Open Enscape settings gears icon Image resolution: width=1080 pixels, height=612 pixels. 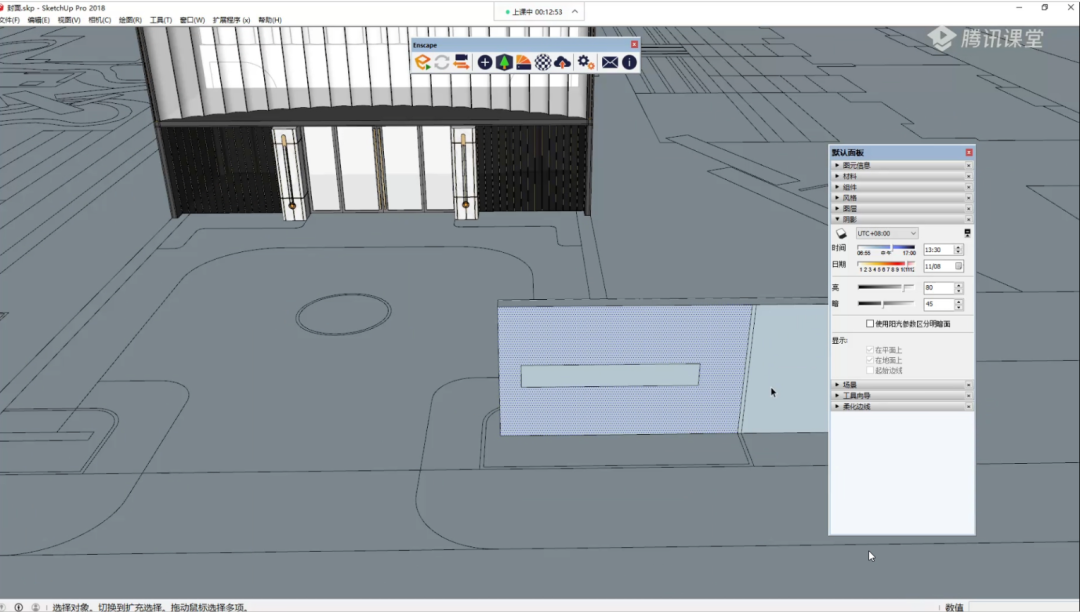tap(585, 62)
